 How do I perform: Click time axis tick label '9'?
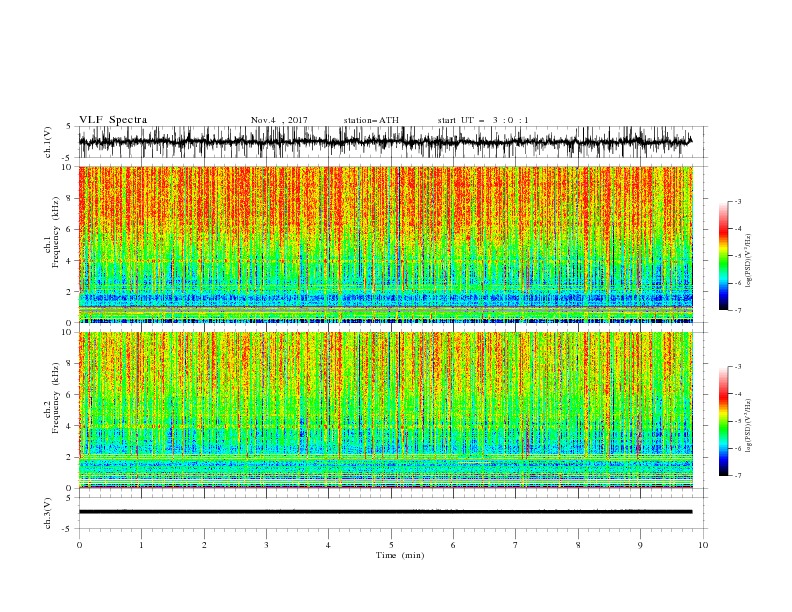click(640, 545)
